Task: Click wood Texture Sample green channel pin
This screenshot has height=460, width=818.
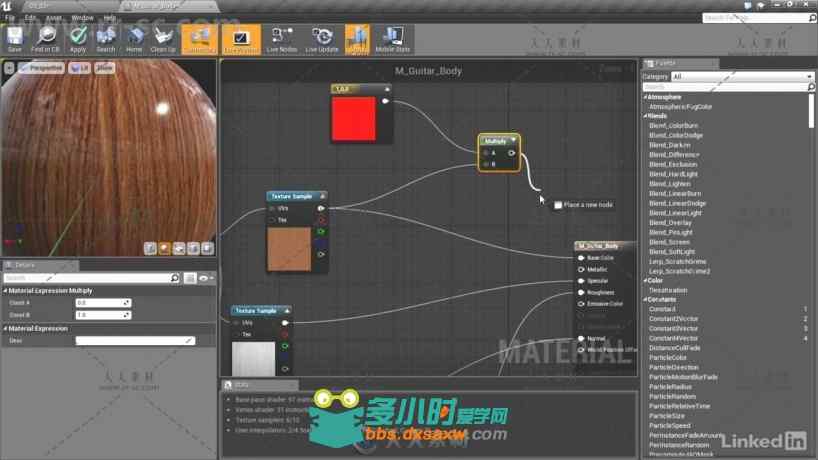Action: point(321,232)
